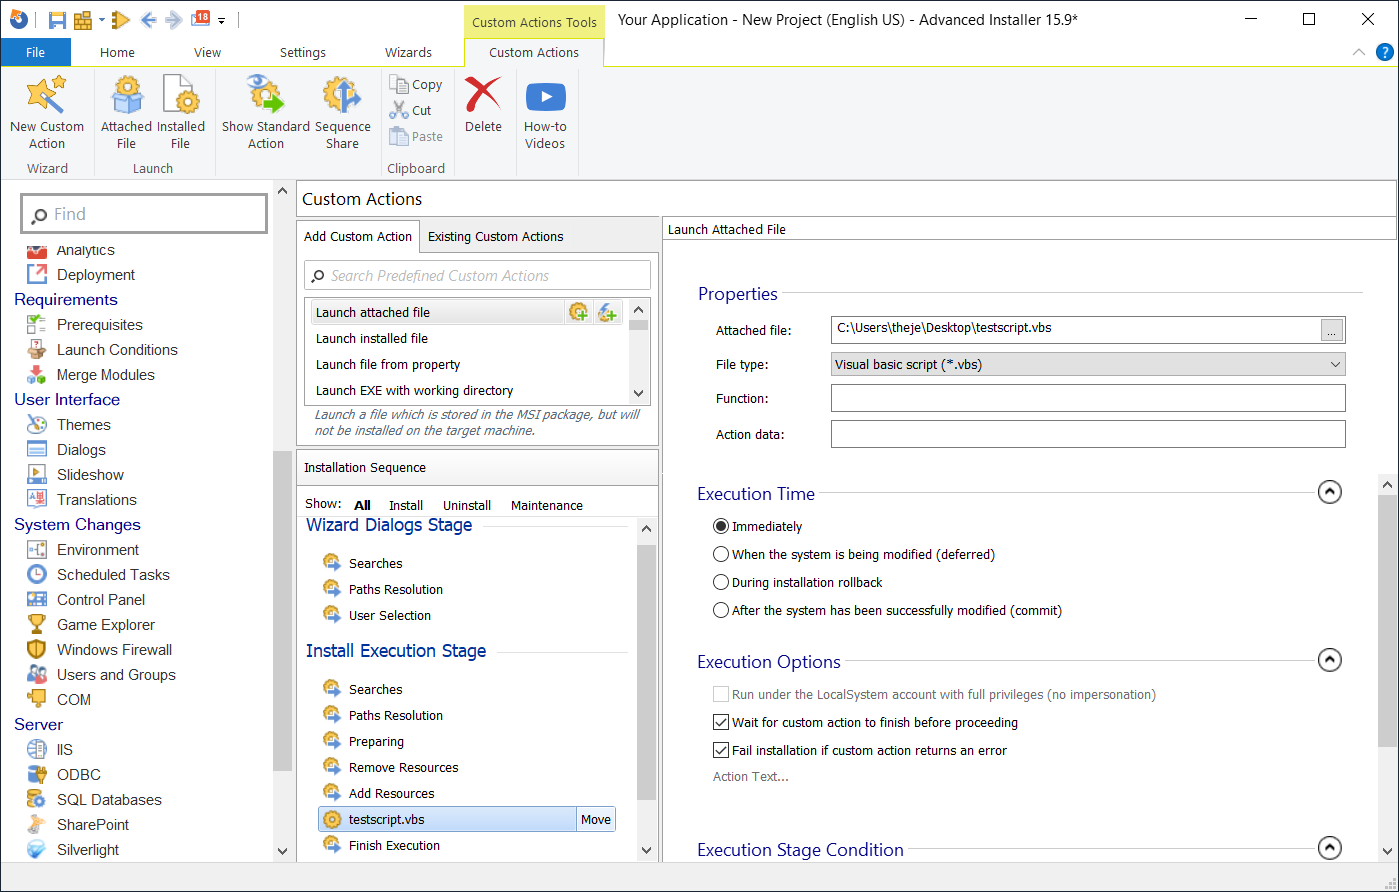Open the Sequence Share tool

click(x=342, y=113)
